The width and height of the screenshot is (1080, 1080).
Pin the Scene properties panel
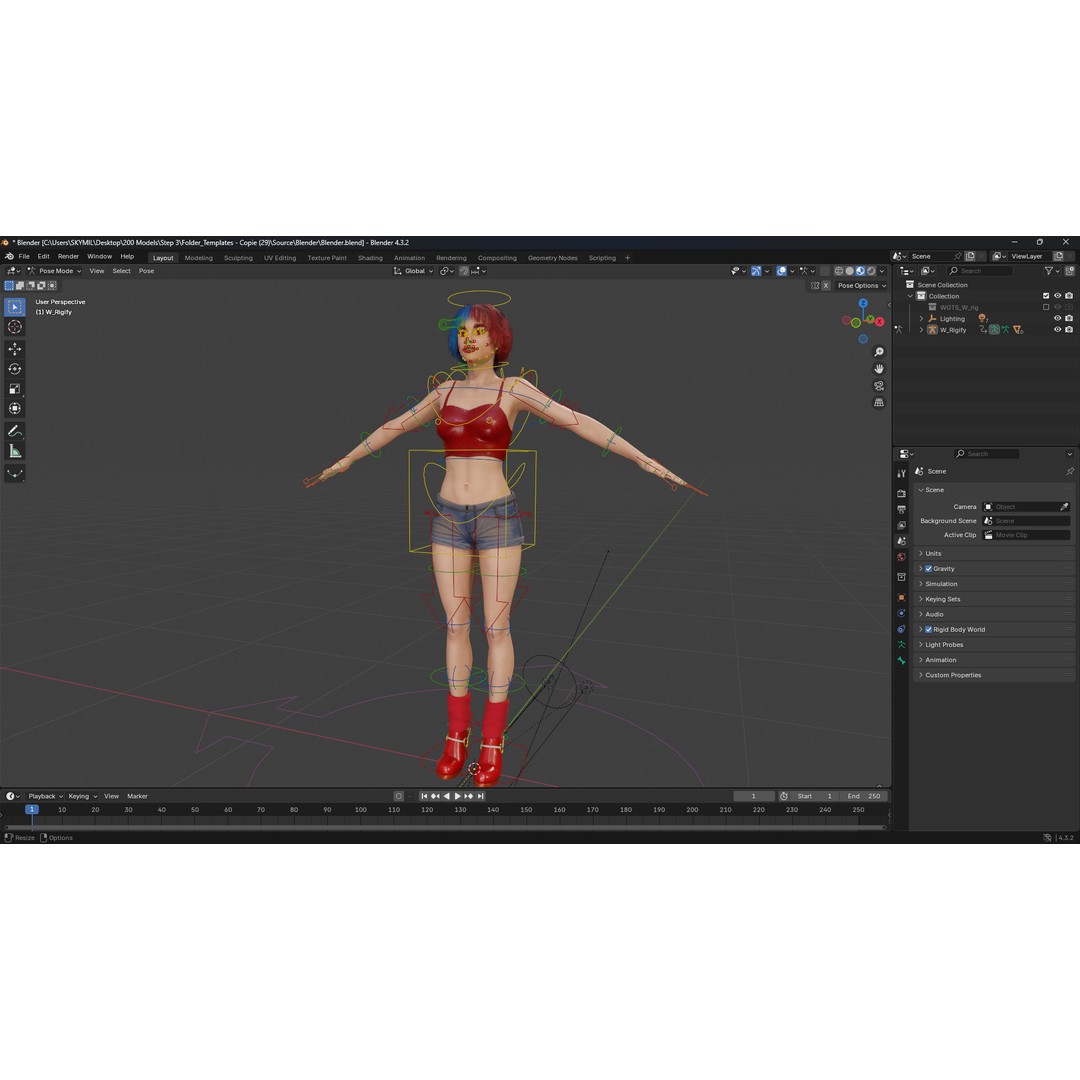point(1070,472)
